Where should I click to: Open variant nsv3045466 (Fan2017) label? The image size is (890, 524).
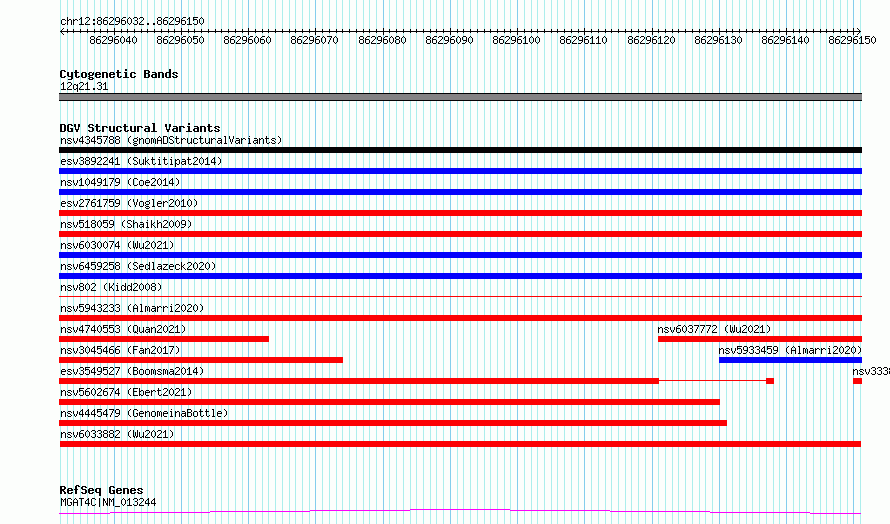pyautogui.click(x=120, y=350)
